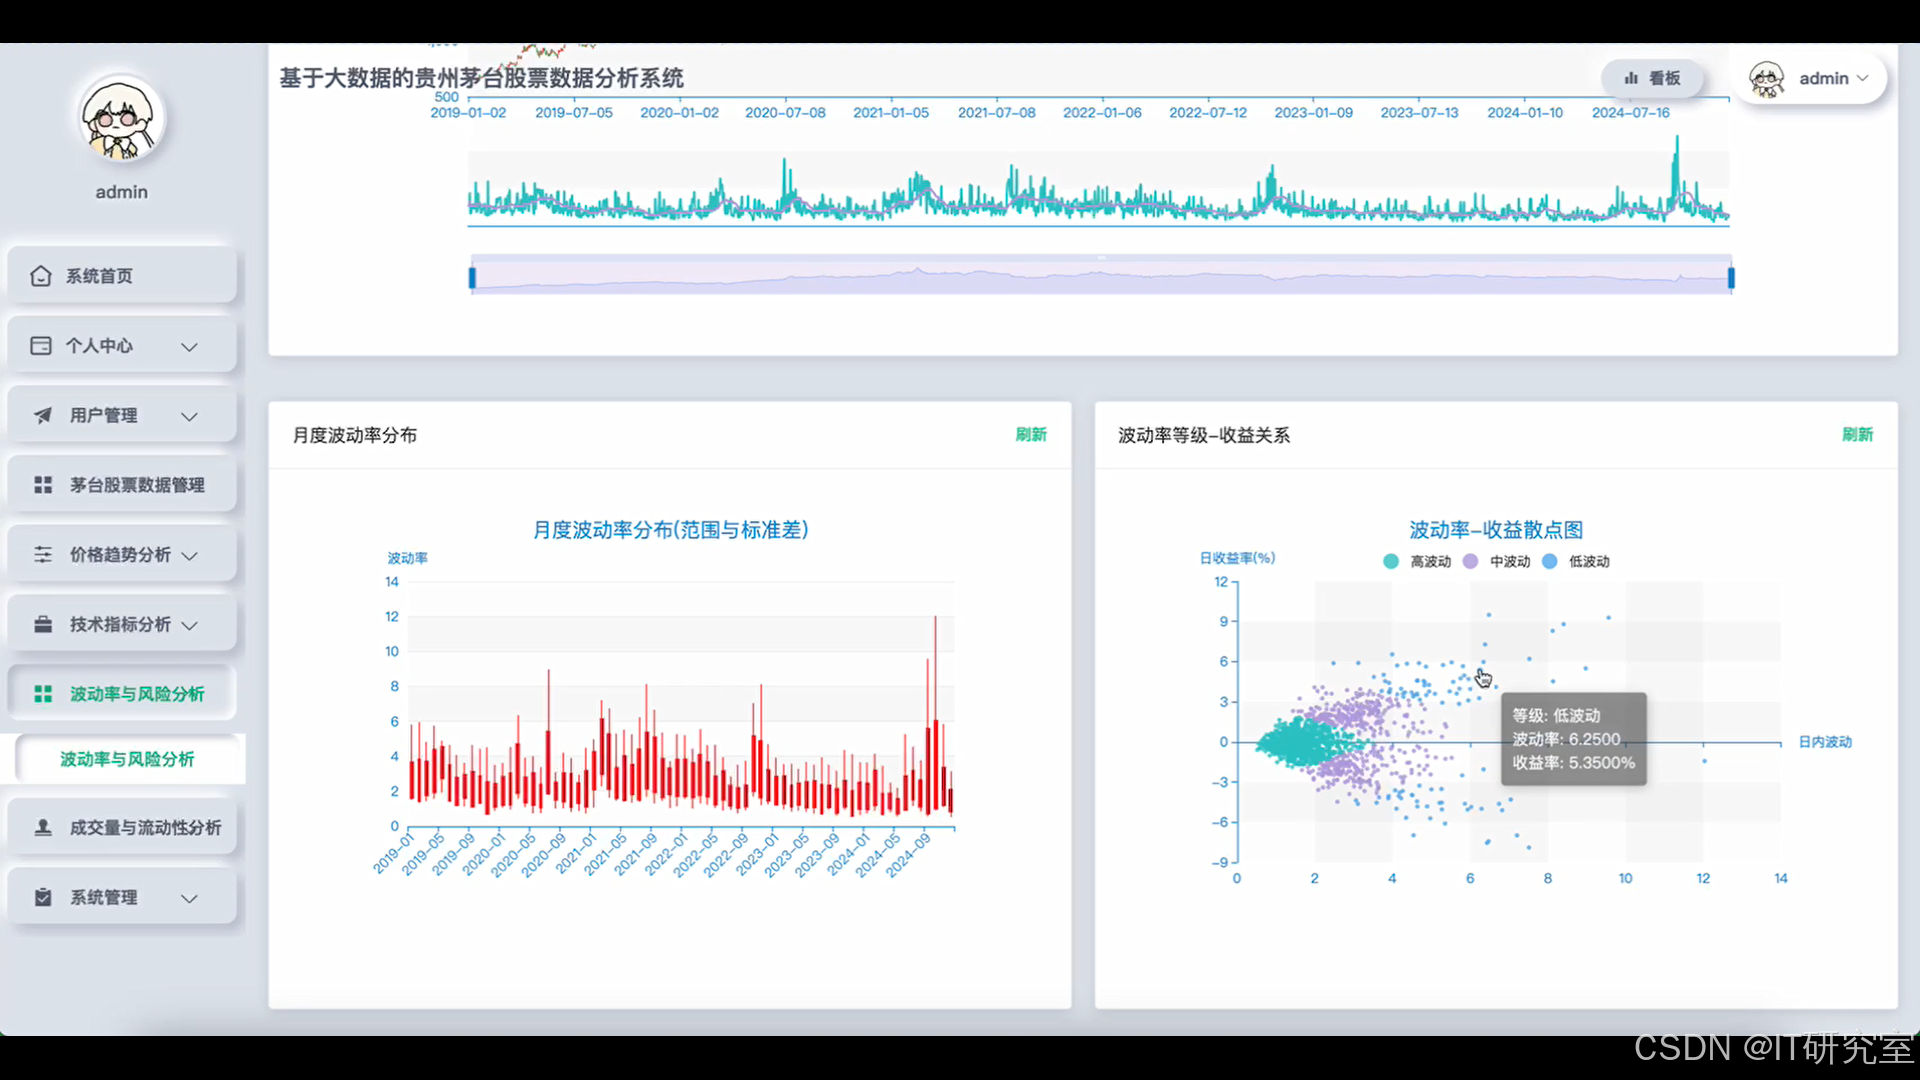
Task: Expand the 价格趋势分析 menu chevron
Action: coord(189,555)
